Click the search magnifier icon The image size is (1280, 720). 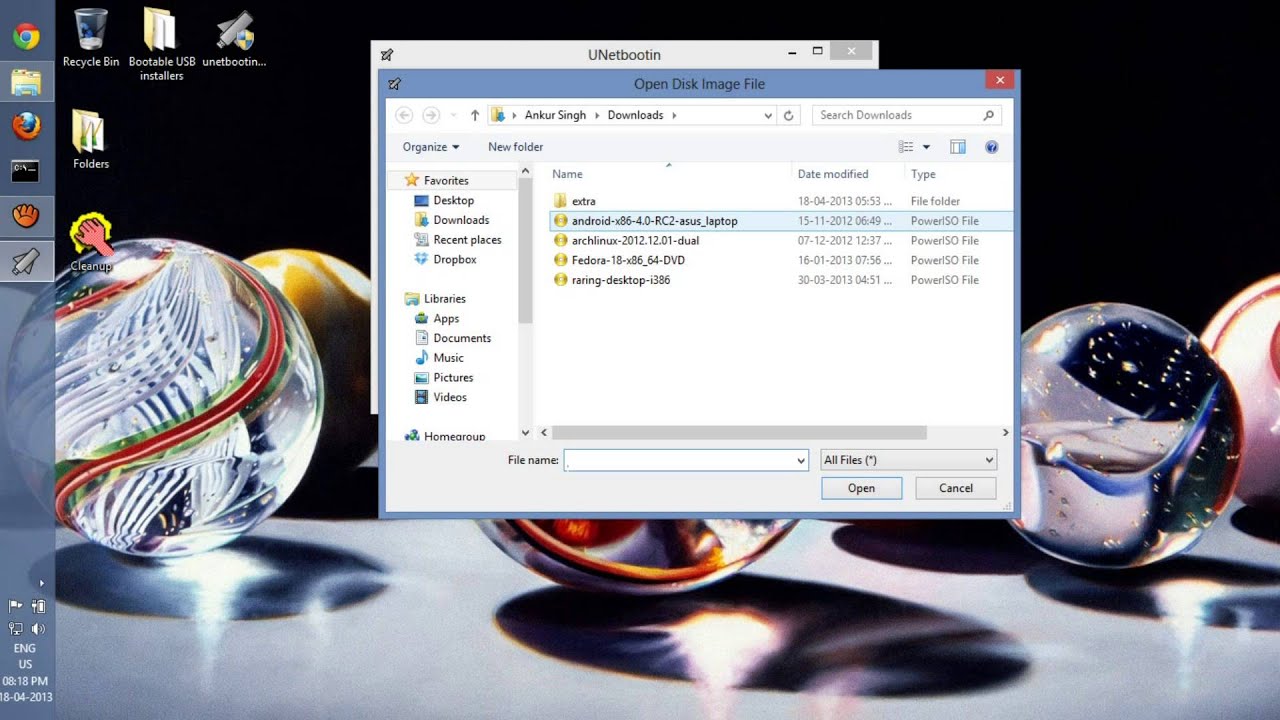988,115
